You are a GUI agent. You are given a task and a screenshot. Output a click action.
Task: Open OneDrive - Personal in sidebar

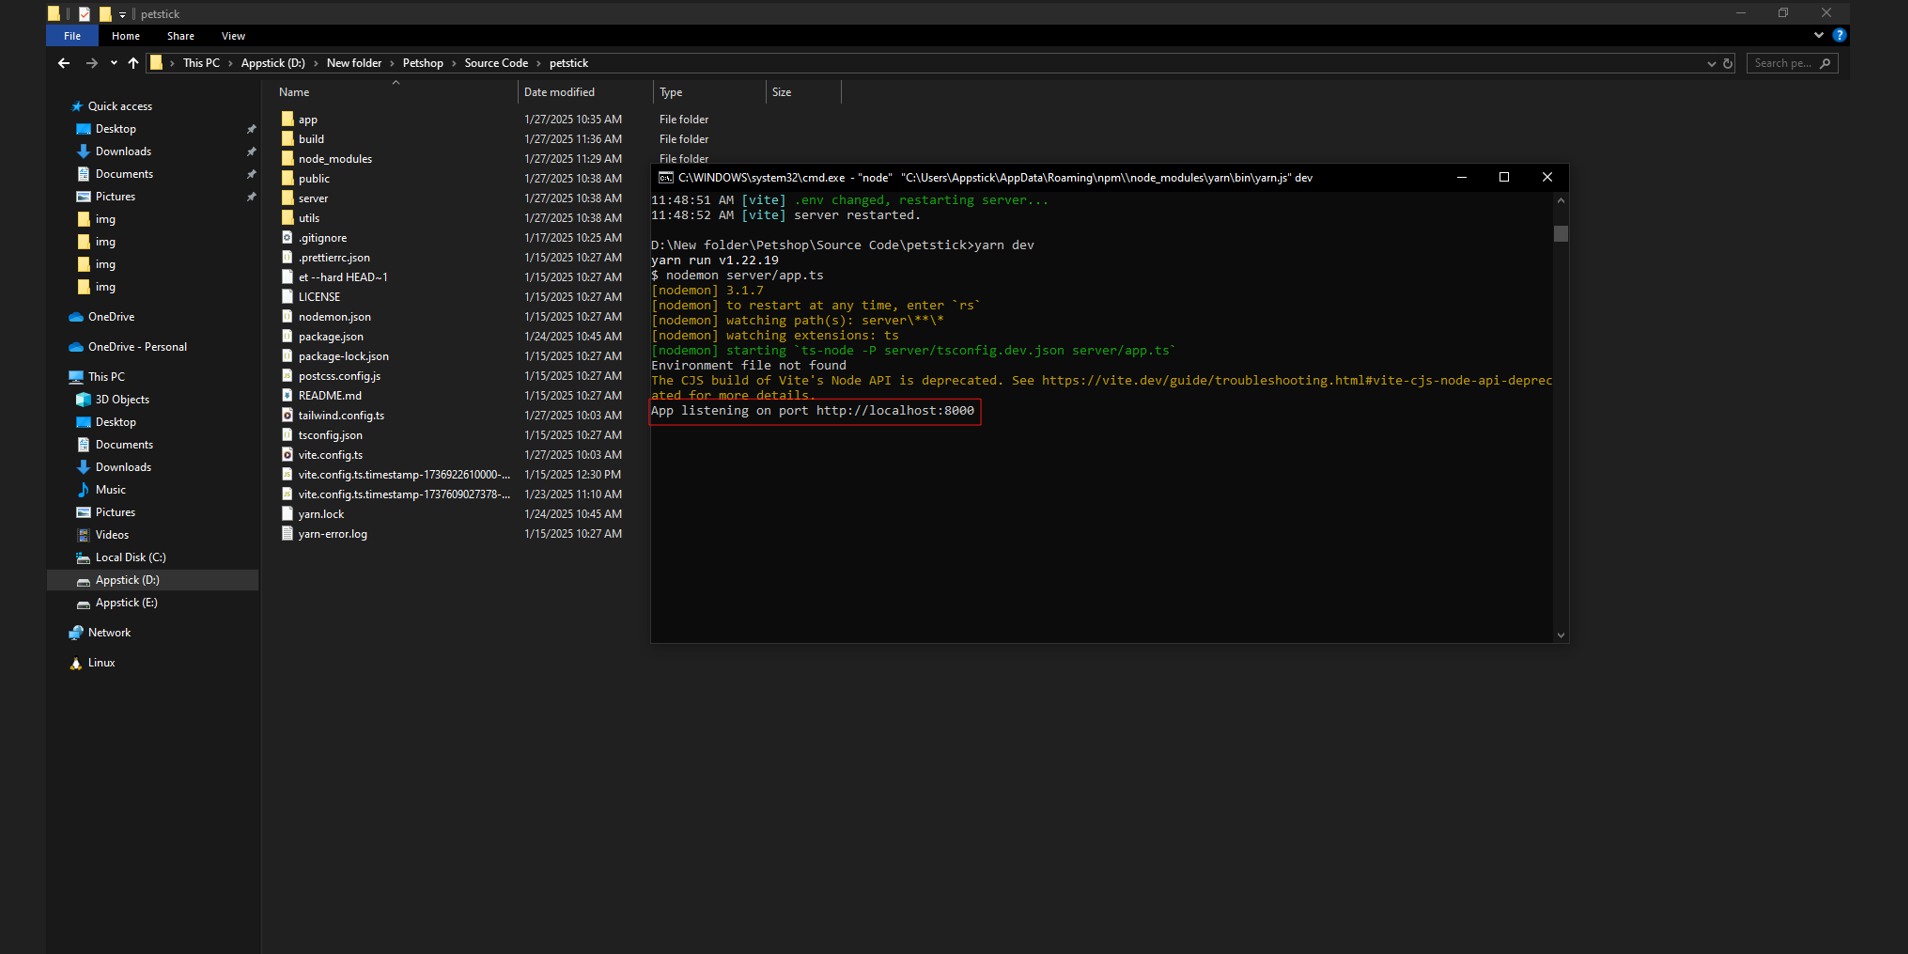[x=137, y=347]
